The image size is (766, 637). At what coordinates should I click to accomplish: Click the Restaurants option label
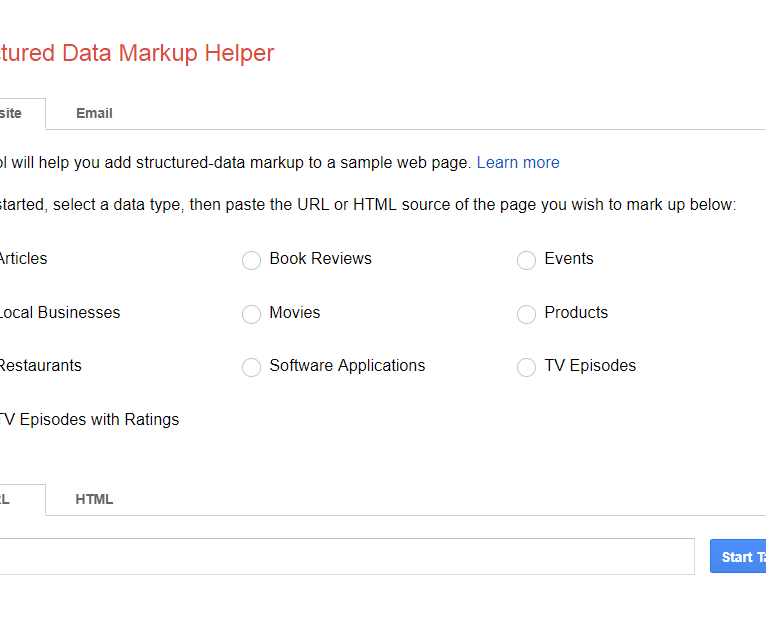click(40, 365)
